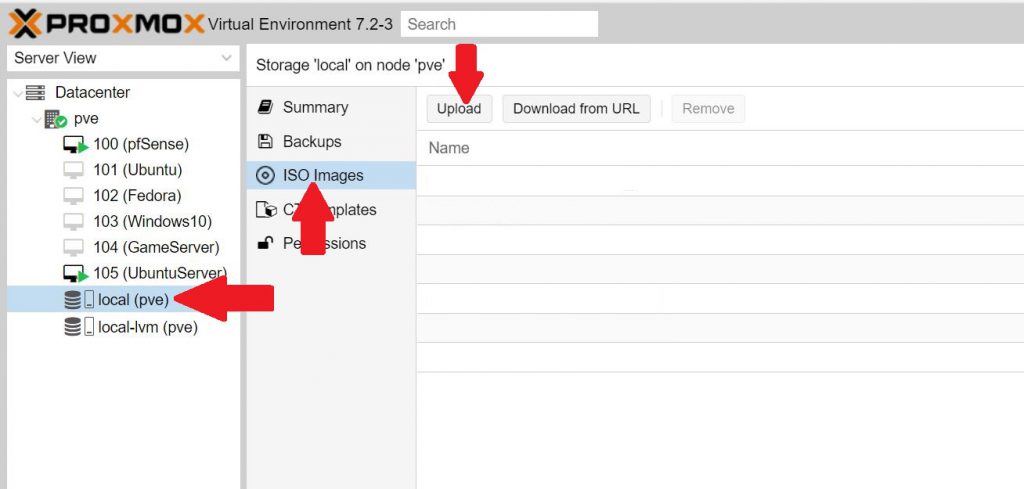1024x489 pixels.
Task: Focus the Search input field
Action: pos(499,24)
